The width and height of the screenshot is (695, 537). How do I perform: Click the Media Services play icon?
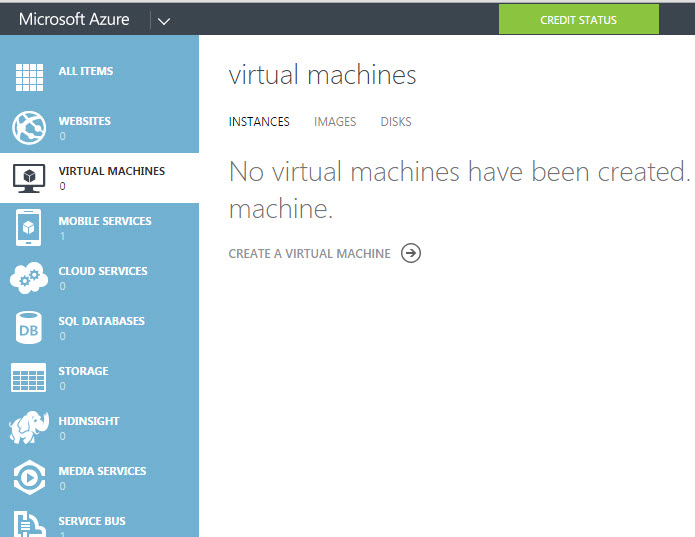pos(29,478)
